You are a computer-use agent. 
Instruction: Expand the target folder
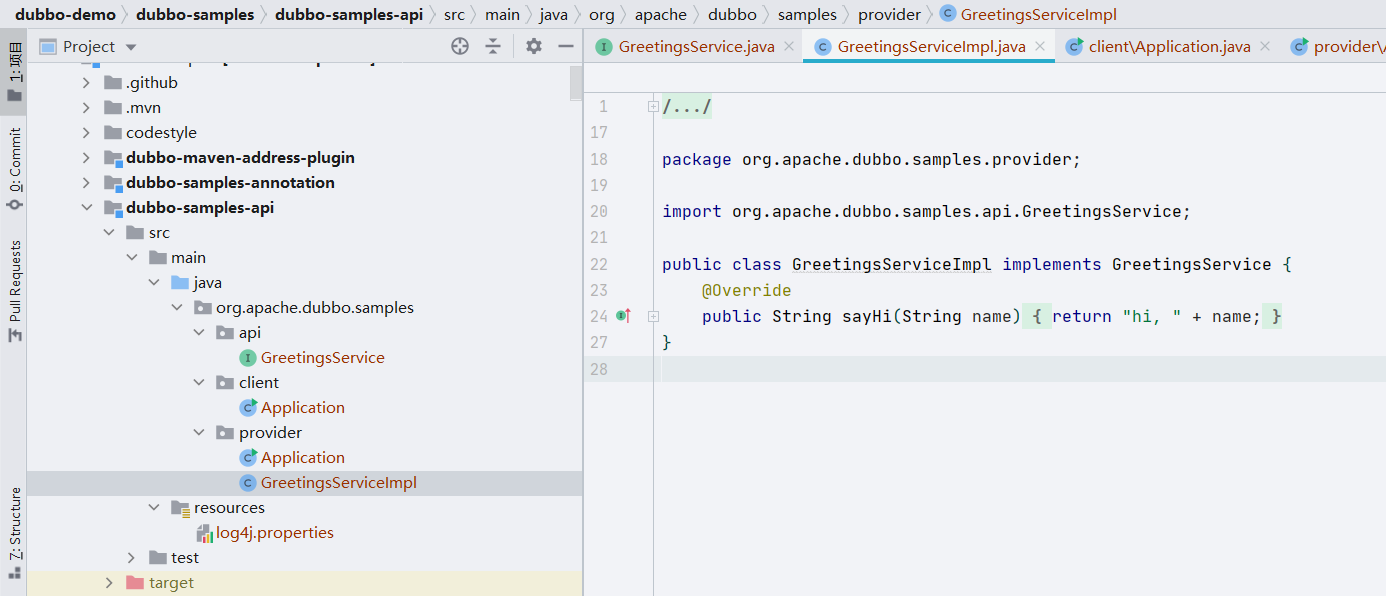pyautogui.click(x=109, y=582)
